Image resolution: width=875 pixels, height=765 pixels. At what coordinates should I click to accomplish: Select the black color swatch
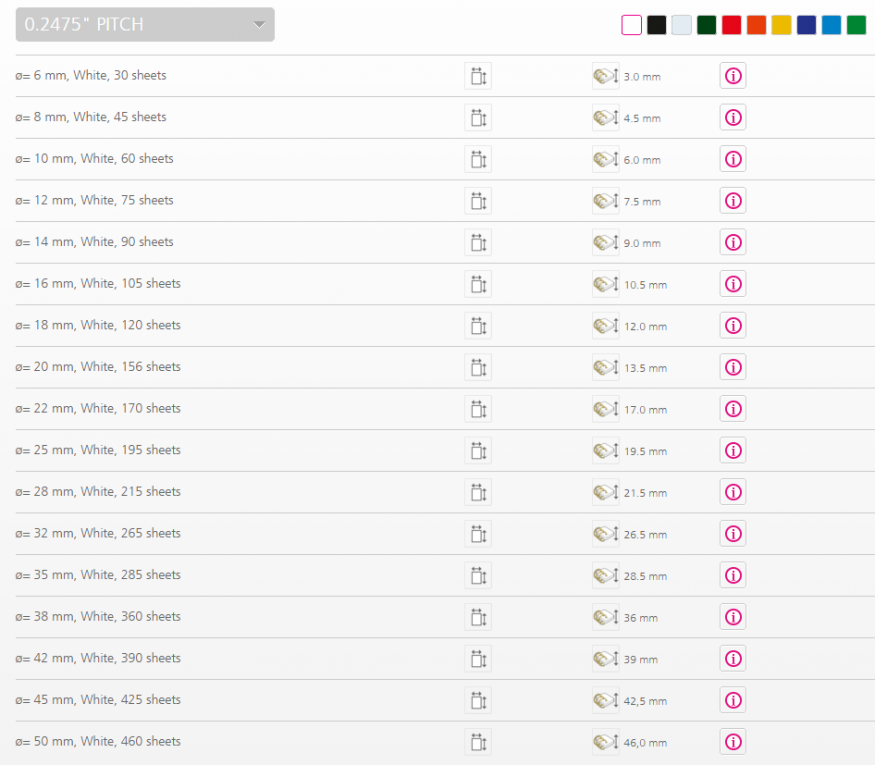click(x=656, y=25)
